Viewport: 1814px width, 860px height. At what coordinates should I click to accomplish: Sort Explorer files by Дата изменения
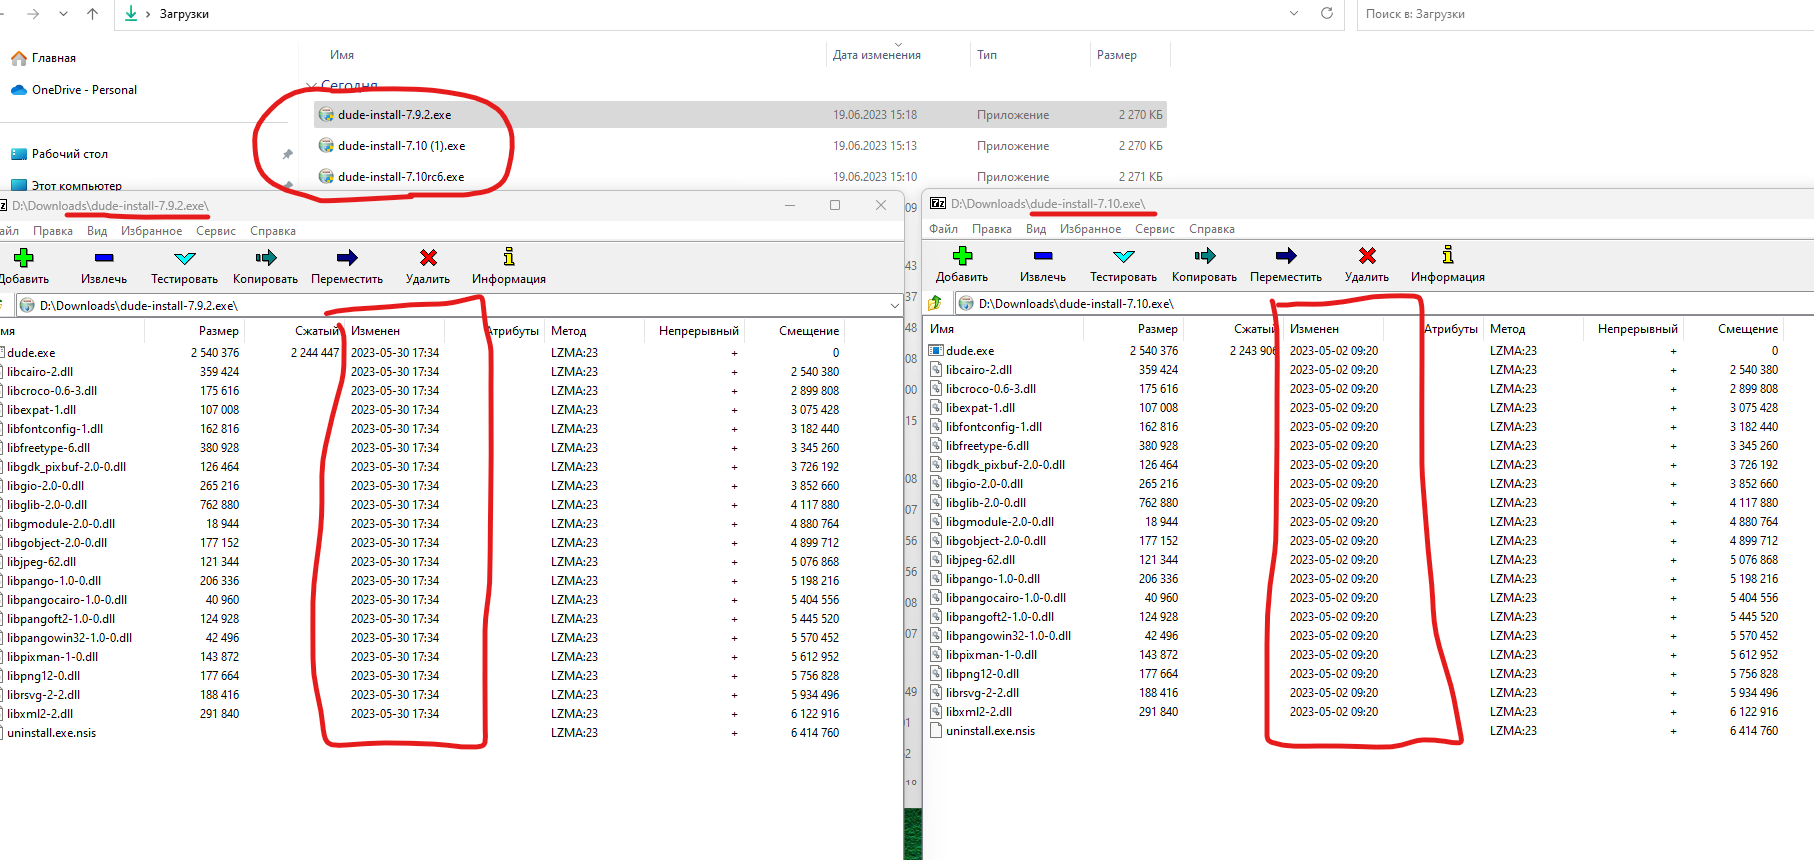(877, 55)
